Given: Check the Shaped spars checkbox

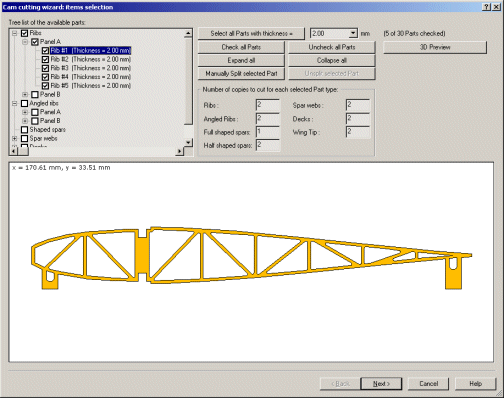Looking at the screenshot, I should (24, 129).
